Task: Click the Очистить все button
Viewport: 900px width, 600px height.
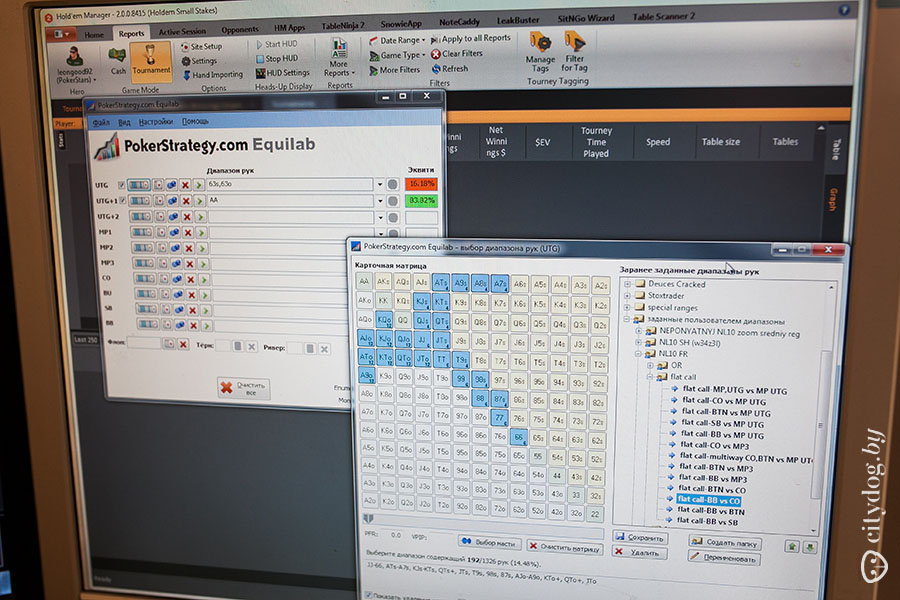Action: click(243, 388)
